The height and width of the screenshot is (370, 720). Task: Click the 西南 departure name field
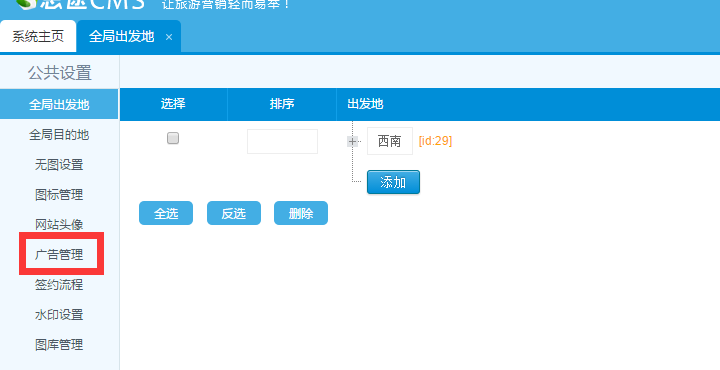390,141
